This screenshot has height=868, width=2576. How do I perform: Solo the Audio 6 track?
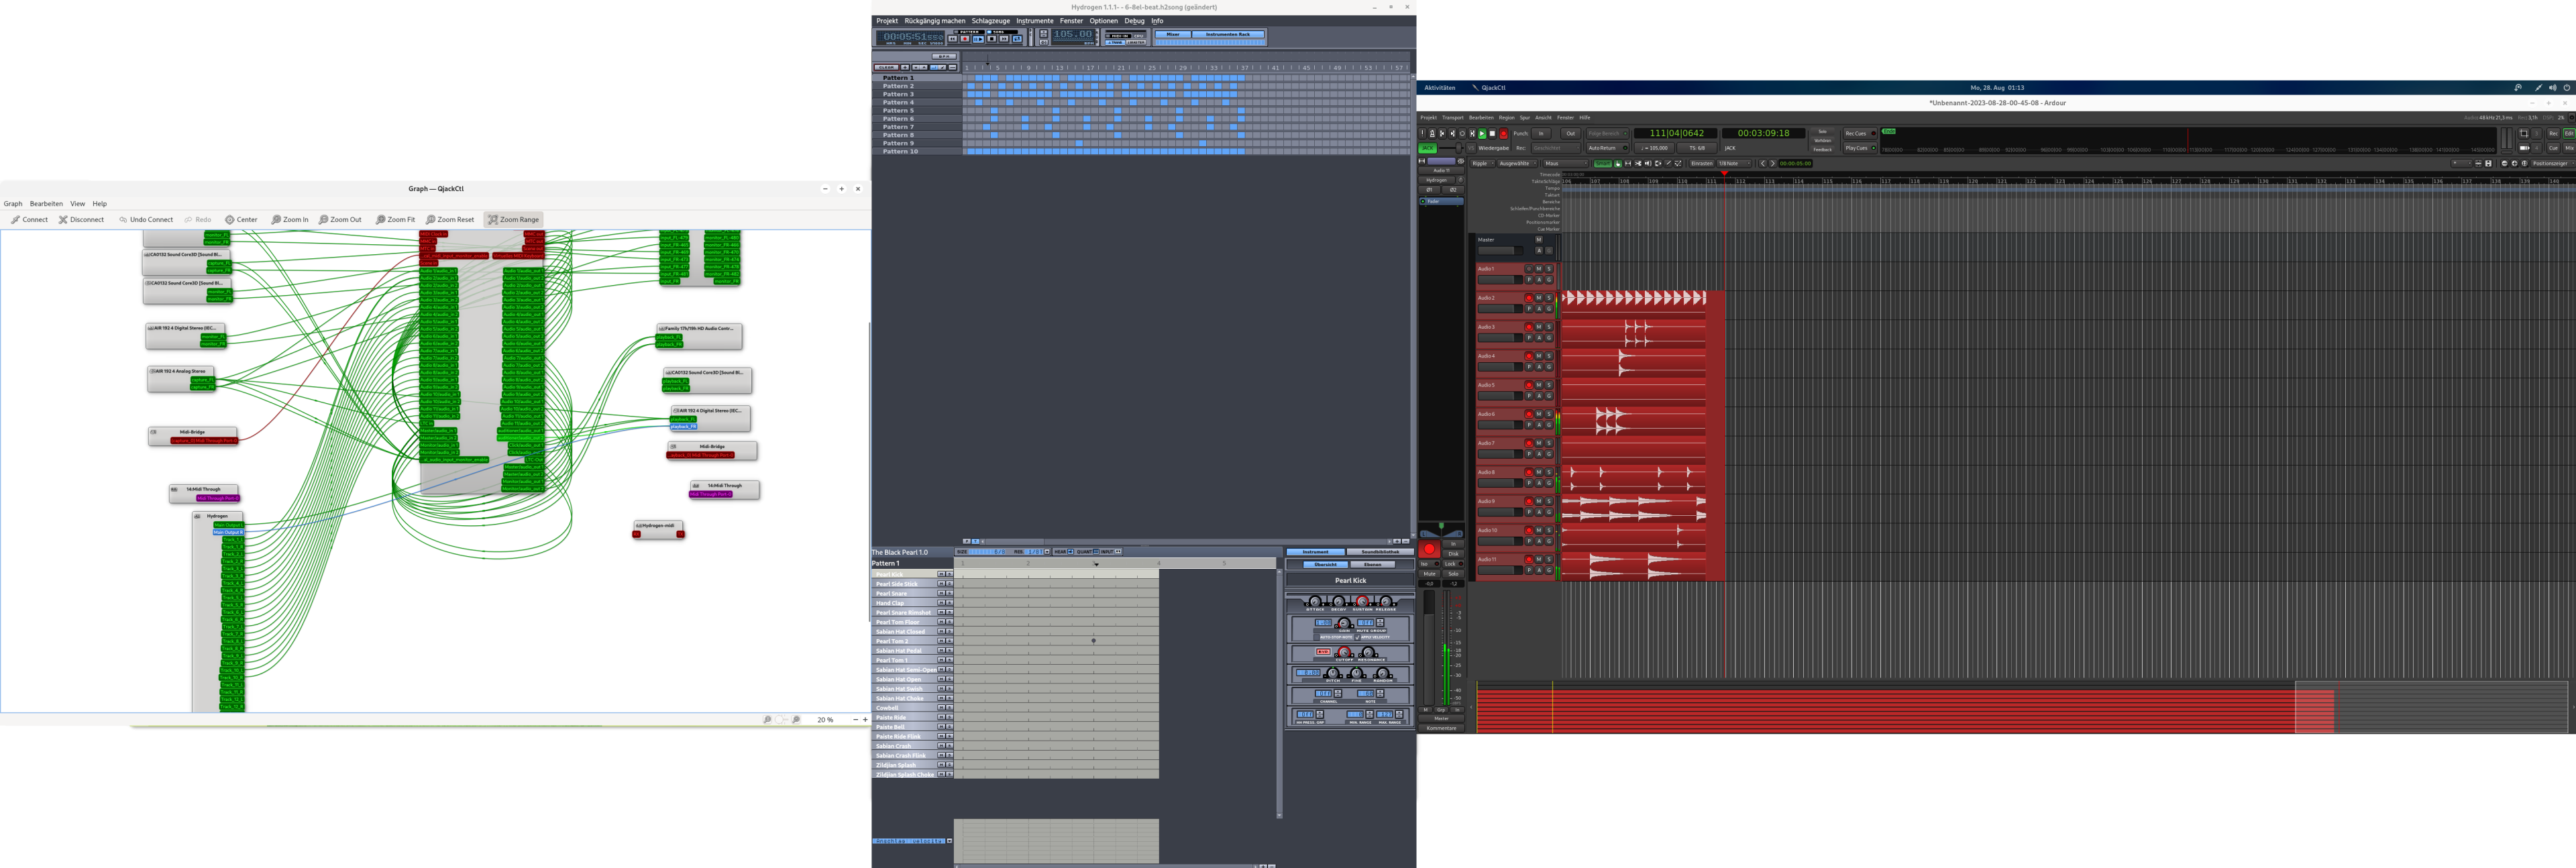pos(1549,414)
